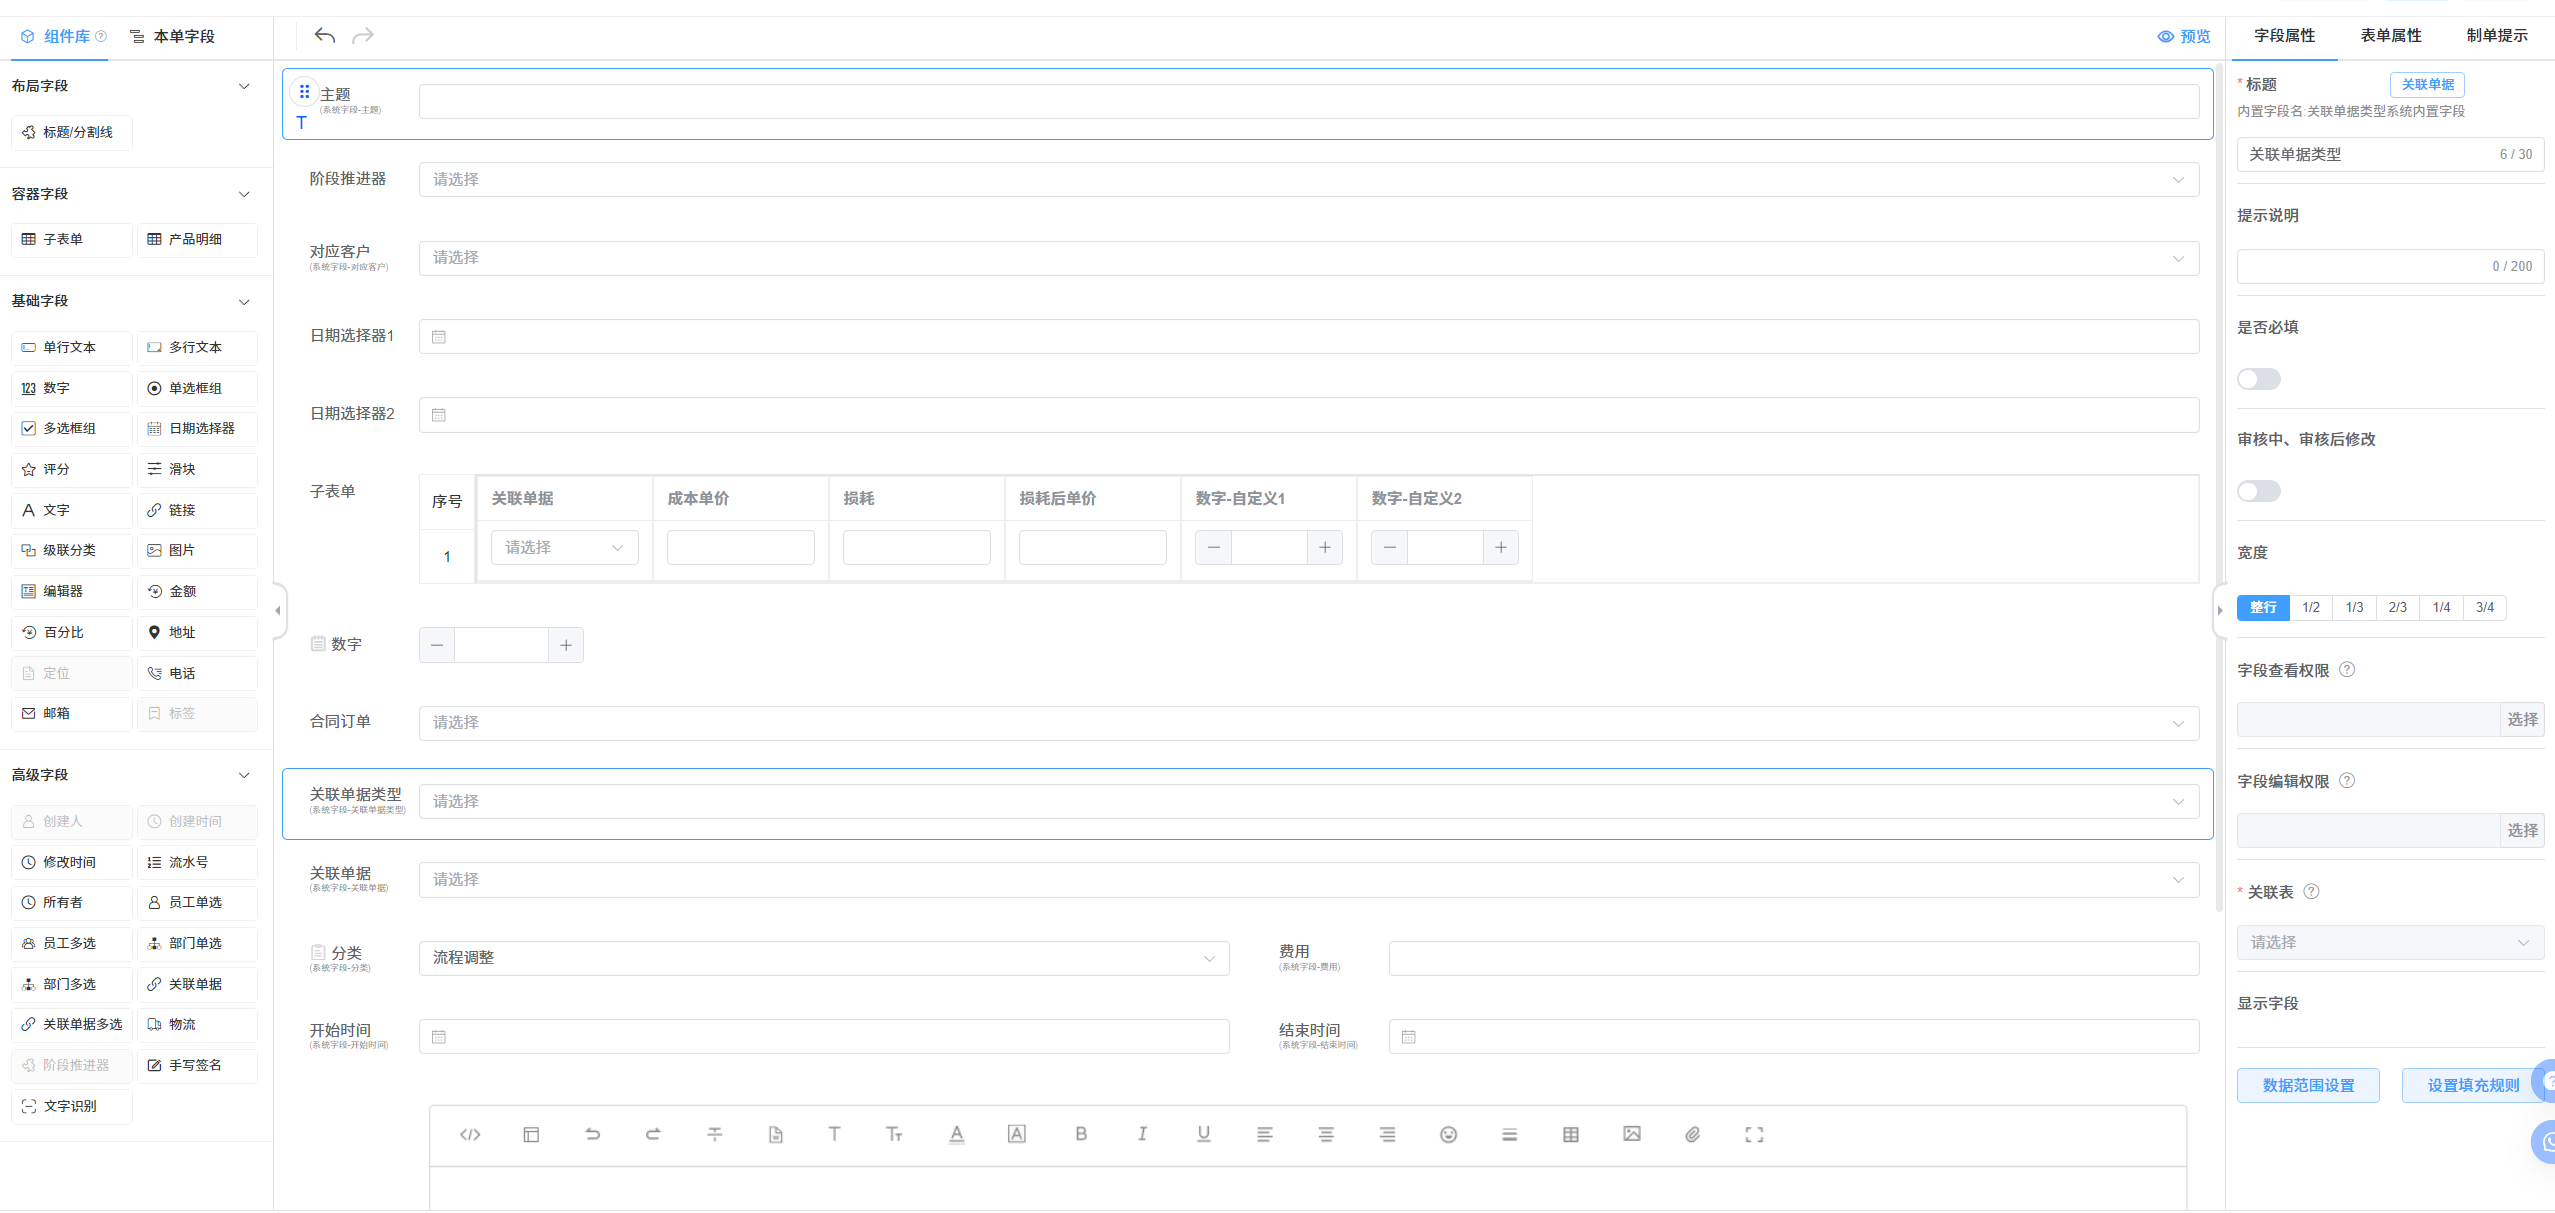Click the emoji icon in editor toolbar
Viewport: 2555px width, 1213px height.
coord(1448,1134)
